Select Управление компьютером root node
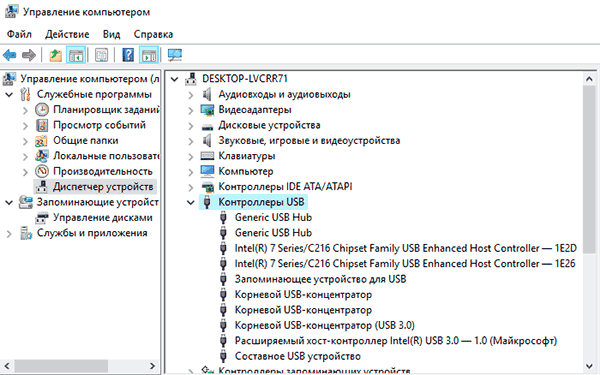Image resolution: width=600 pixels, height=375 pixels. [90, 79]
